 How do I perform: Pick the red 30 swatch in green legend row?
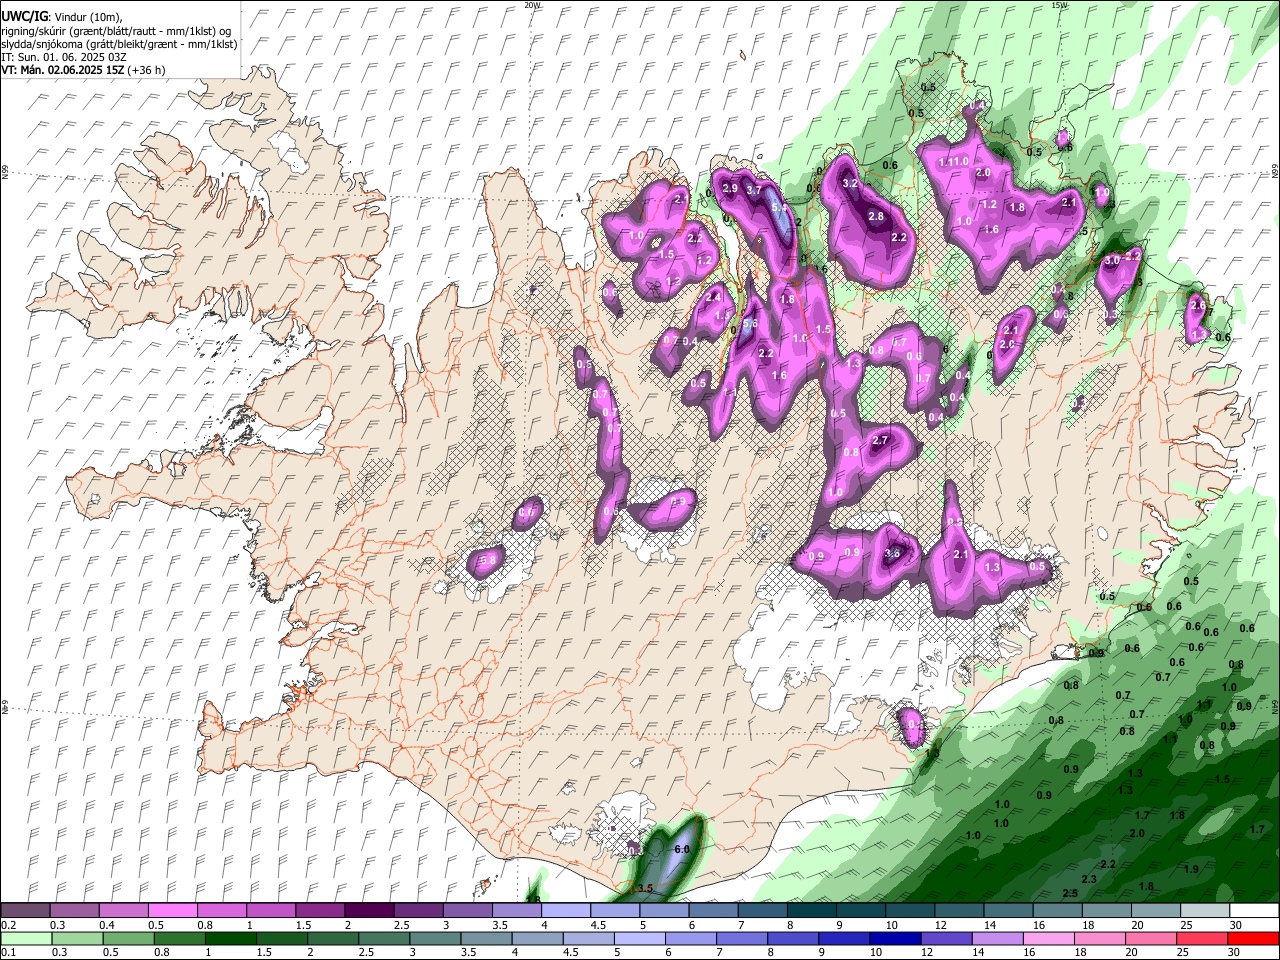pos(1254,938)
